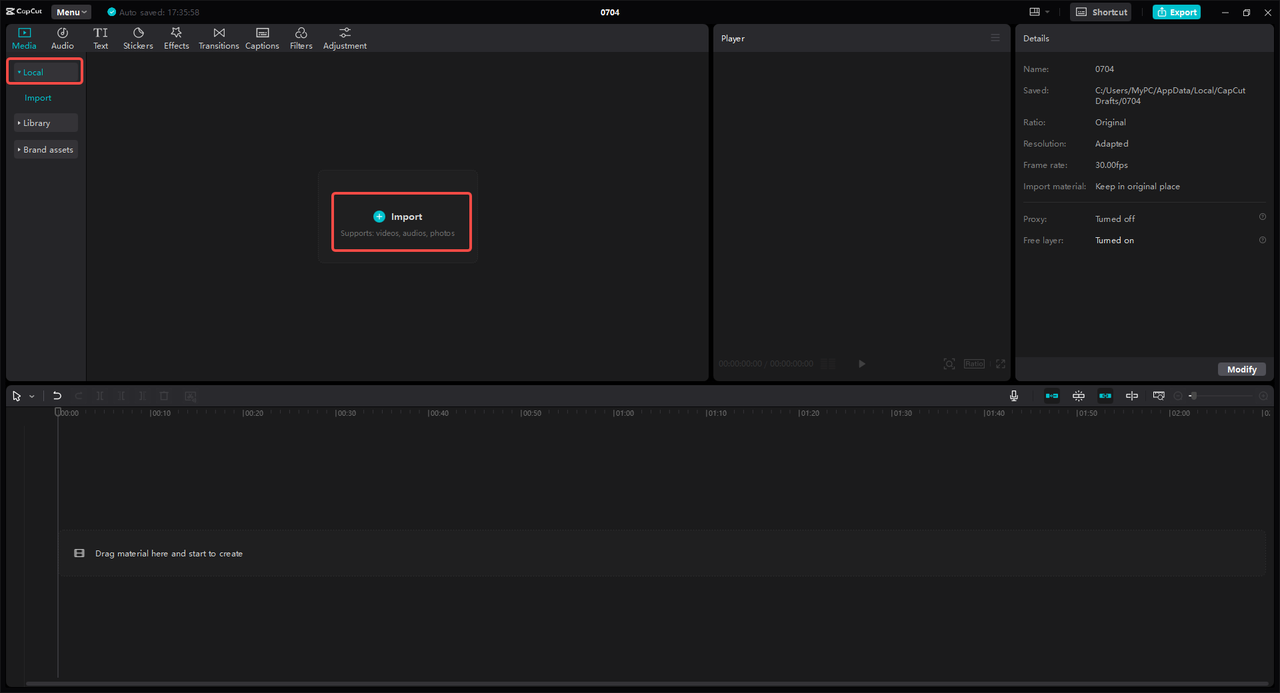This screenshot has width=1280, height=693.
Task: Click the Free layer help icon
Action: click(x=1262, y=240)
